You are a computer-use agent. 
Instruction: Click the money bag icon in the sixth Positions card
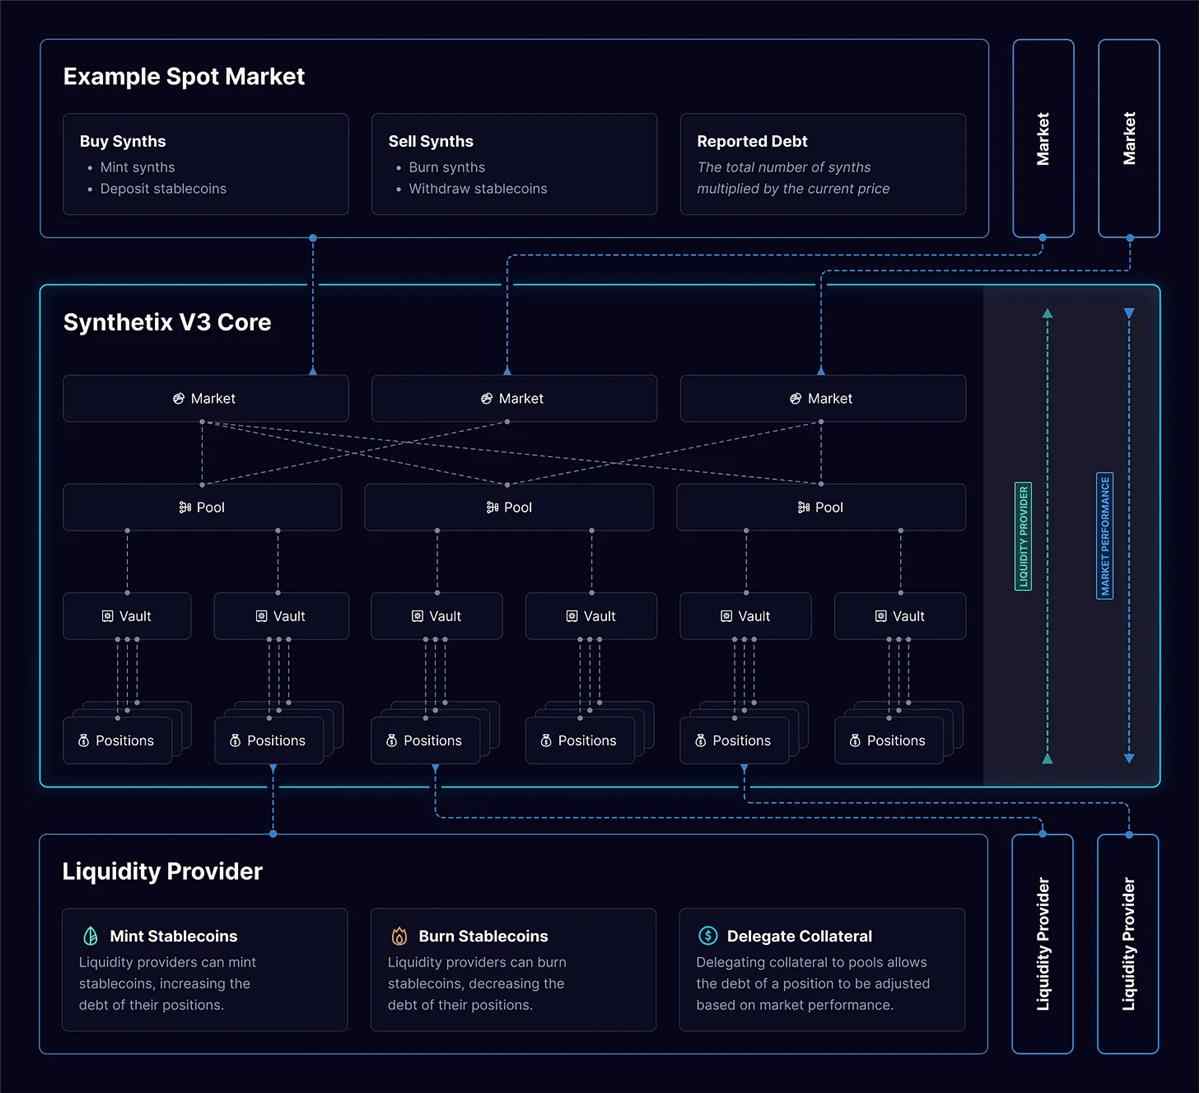855,740
